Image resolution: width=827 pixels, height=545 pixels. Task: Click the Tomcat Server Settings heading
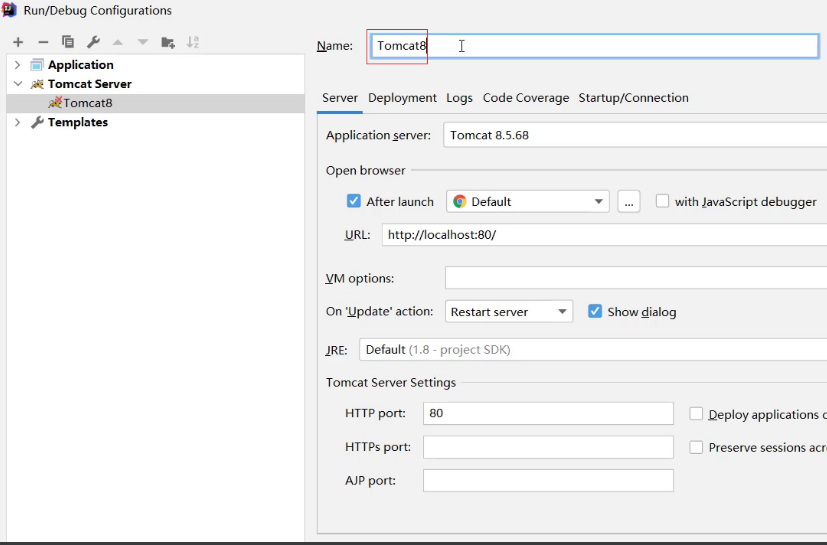391,383
